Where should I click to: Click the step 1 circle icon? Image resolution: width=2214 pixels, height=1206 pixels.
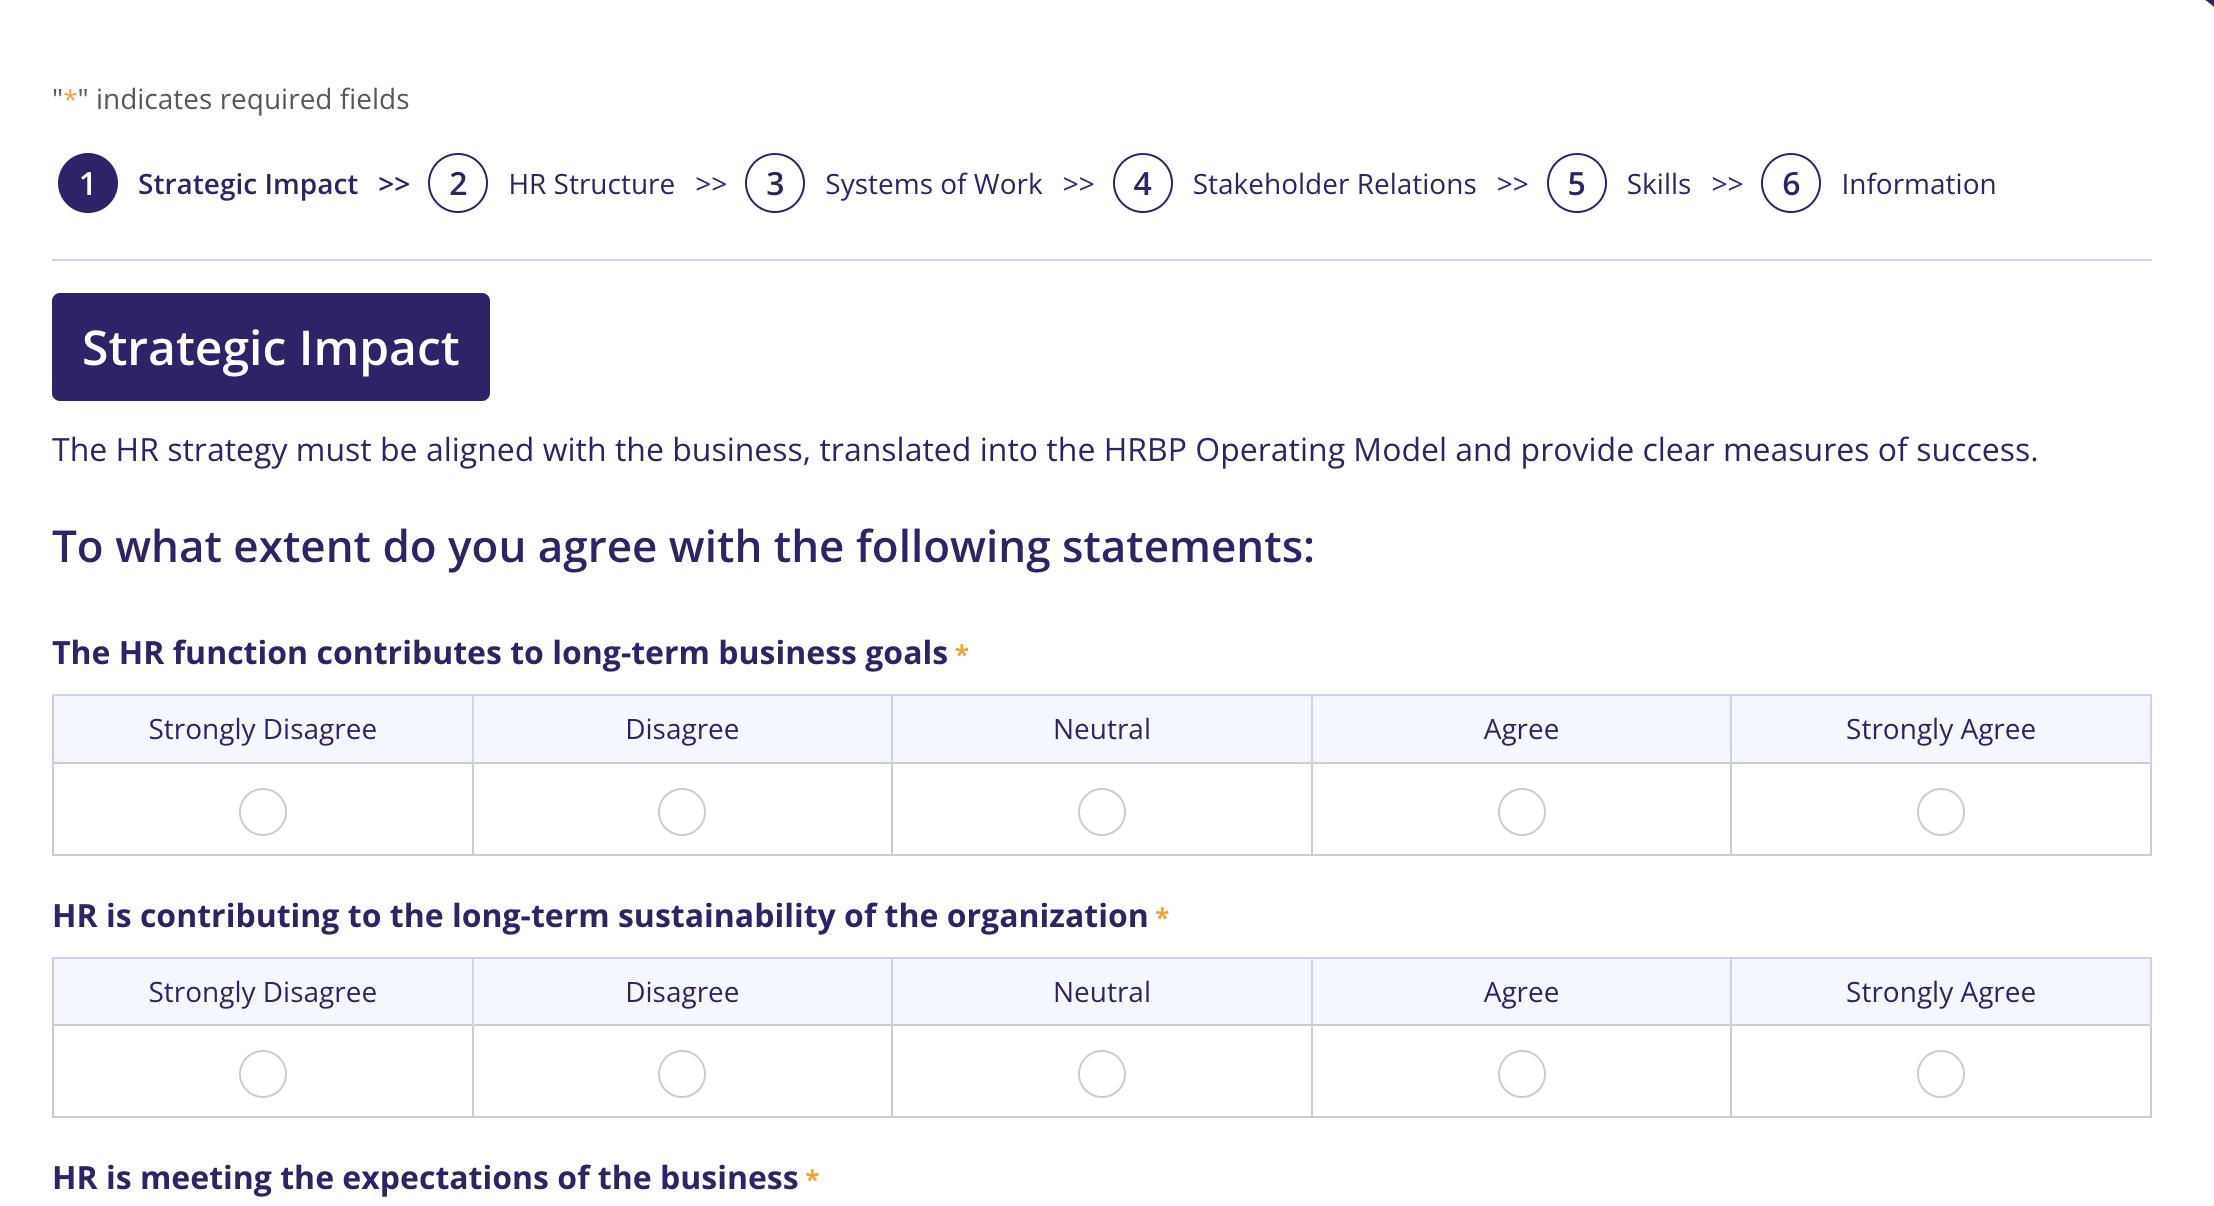coord(88,184)
